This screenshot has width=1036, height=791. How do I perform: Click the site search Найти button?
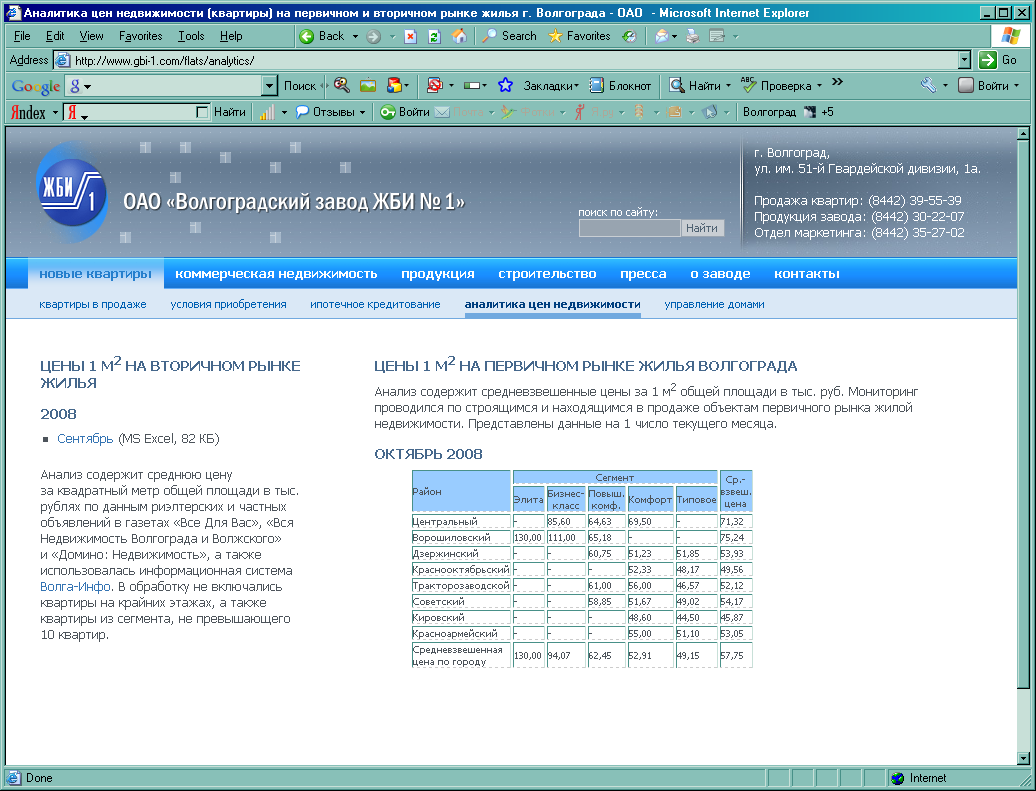[x=702, y=228]
